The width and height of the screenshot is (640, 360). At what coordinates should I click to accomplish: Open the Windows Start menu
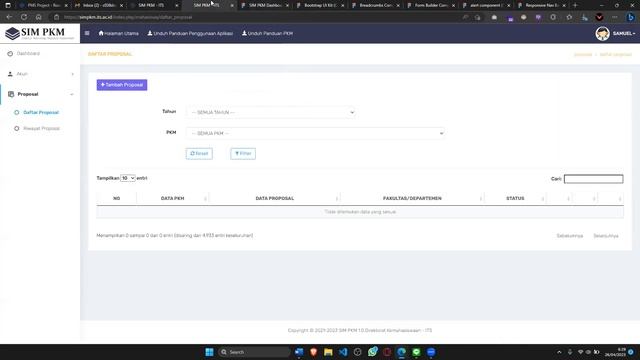pos(209,352)
